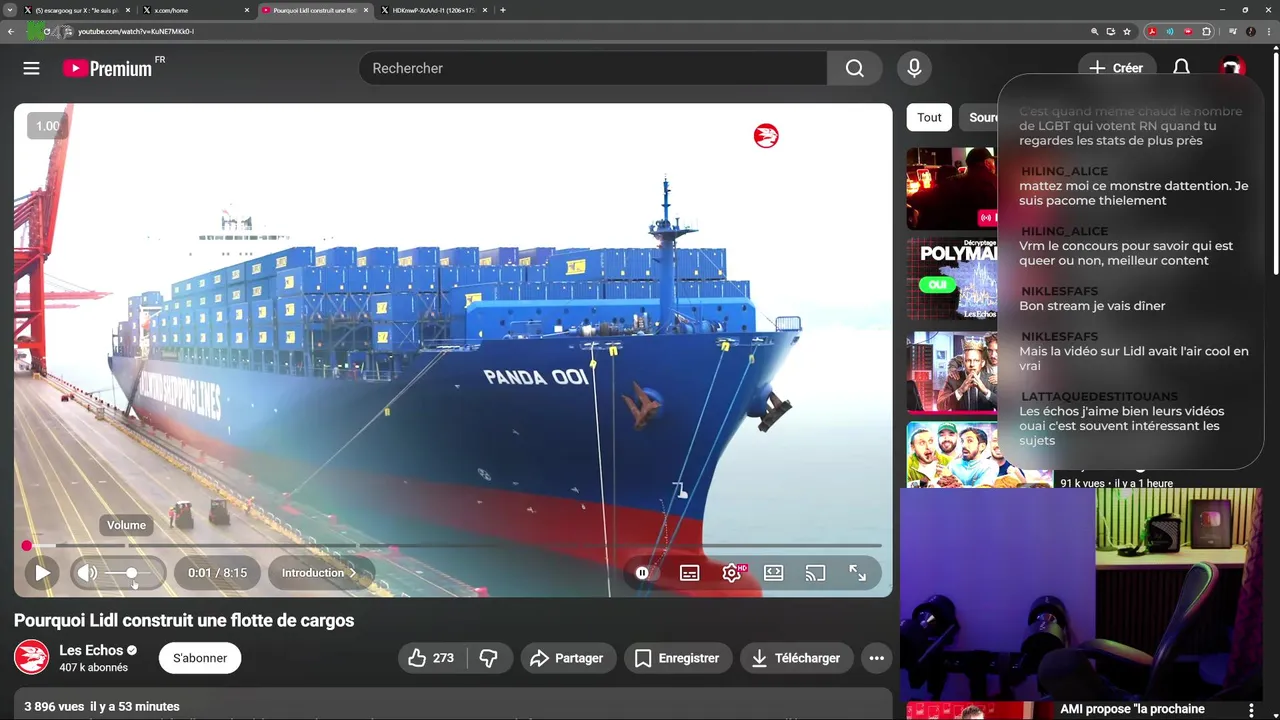Click the Les Echos watermark logo on video

point(766,136)
